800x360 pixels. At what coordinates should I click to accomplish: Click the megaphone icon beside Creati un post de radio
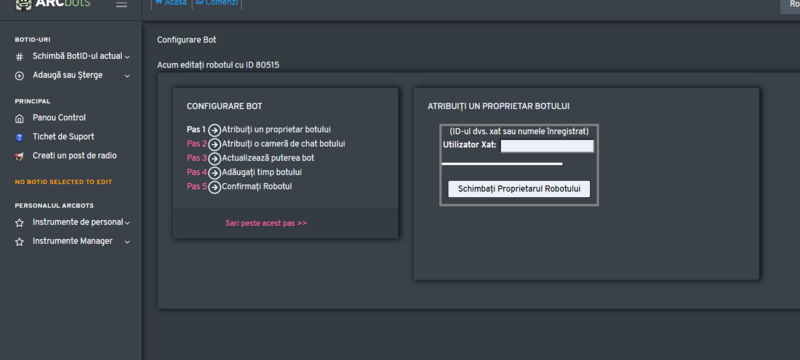pos(19,156)
